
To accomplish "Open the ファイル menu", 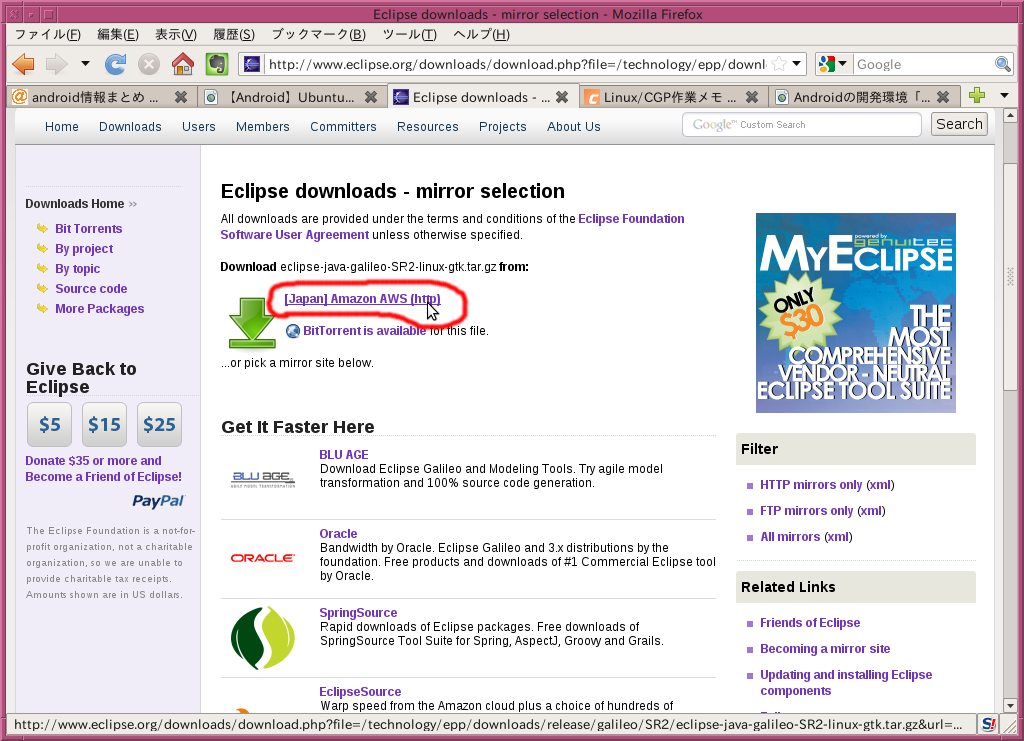I will [48, 34].
